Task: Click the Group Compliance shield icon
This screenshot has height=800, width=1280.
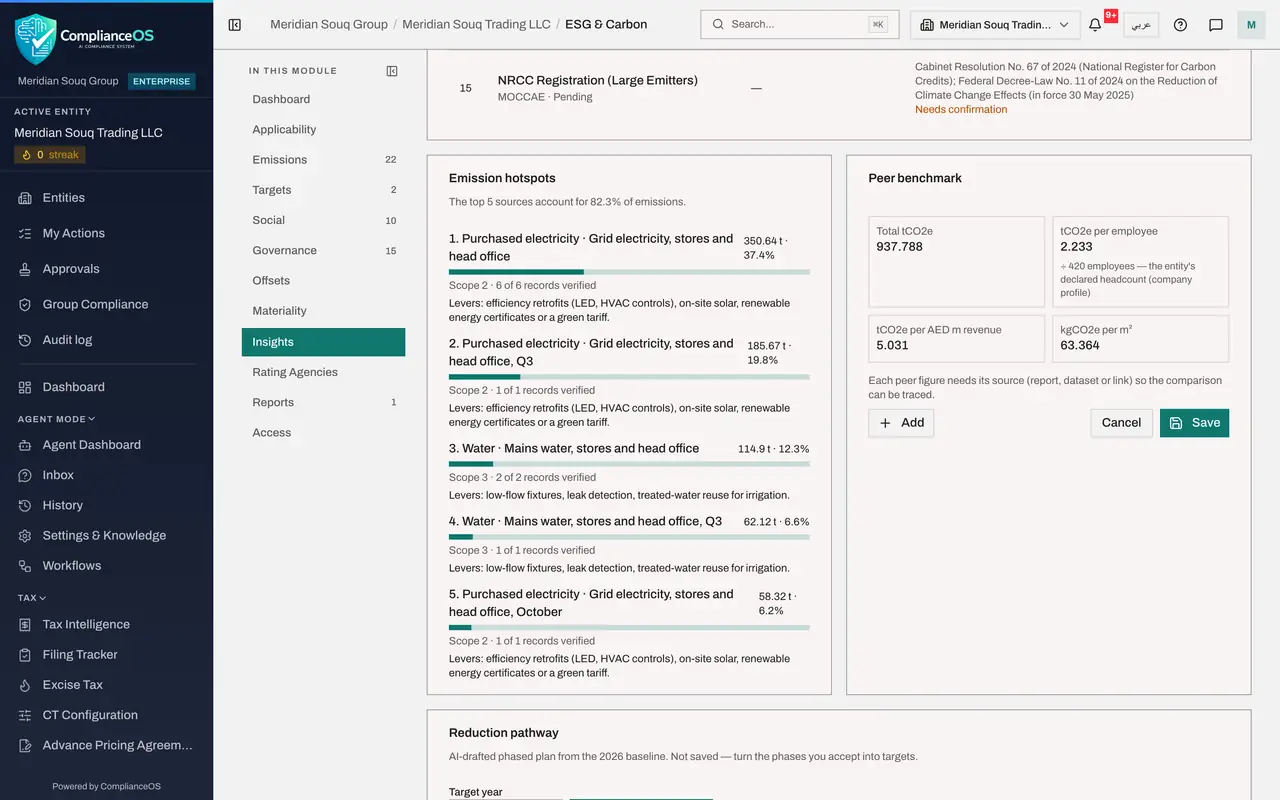Action: [x=25, y=304]
